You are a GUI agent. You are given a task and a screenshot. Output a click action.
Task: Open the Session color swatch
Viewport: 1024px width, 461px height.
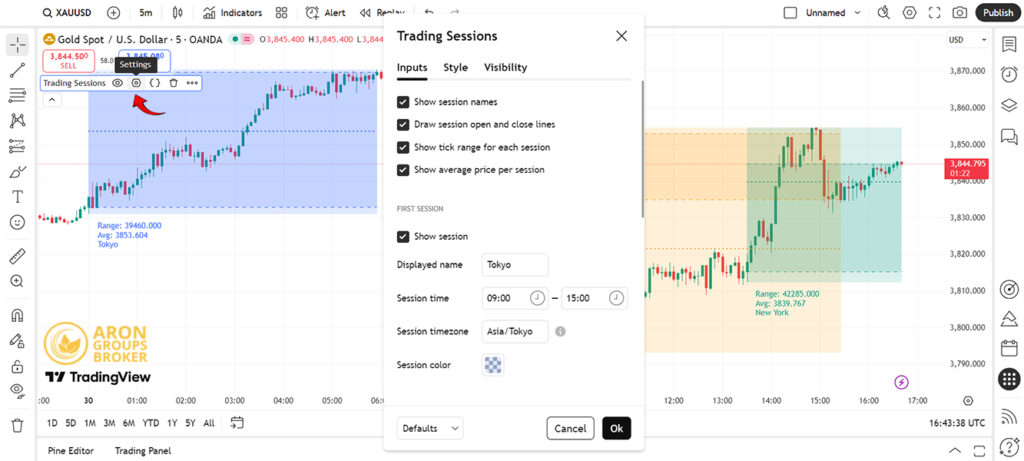493,365
